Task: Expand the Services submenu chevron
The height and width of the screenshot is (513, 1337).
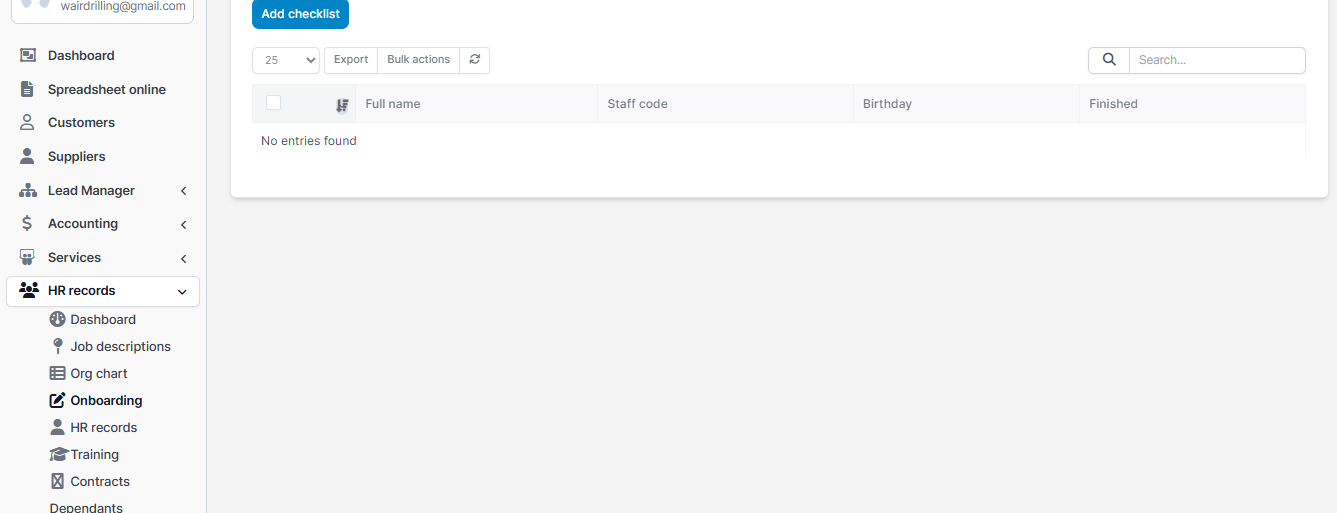Action: 183,258
